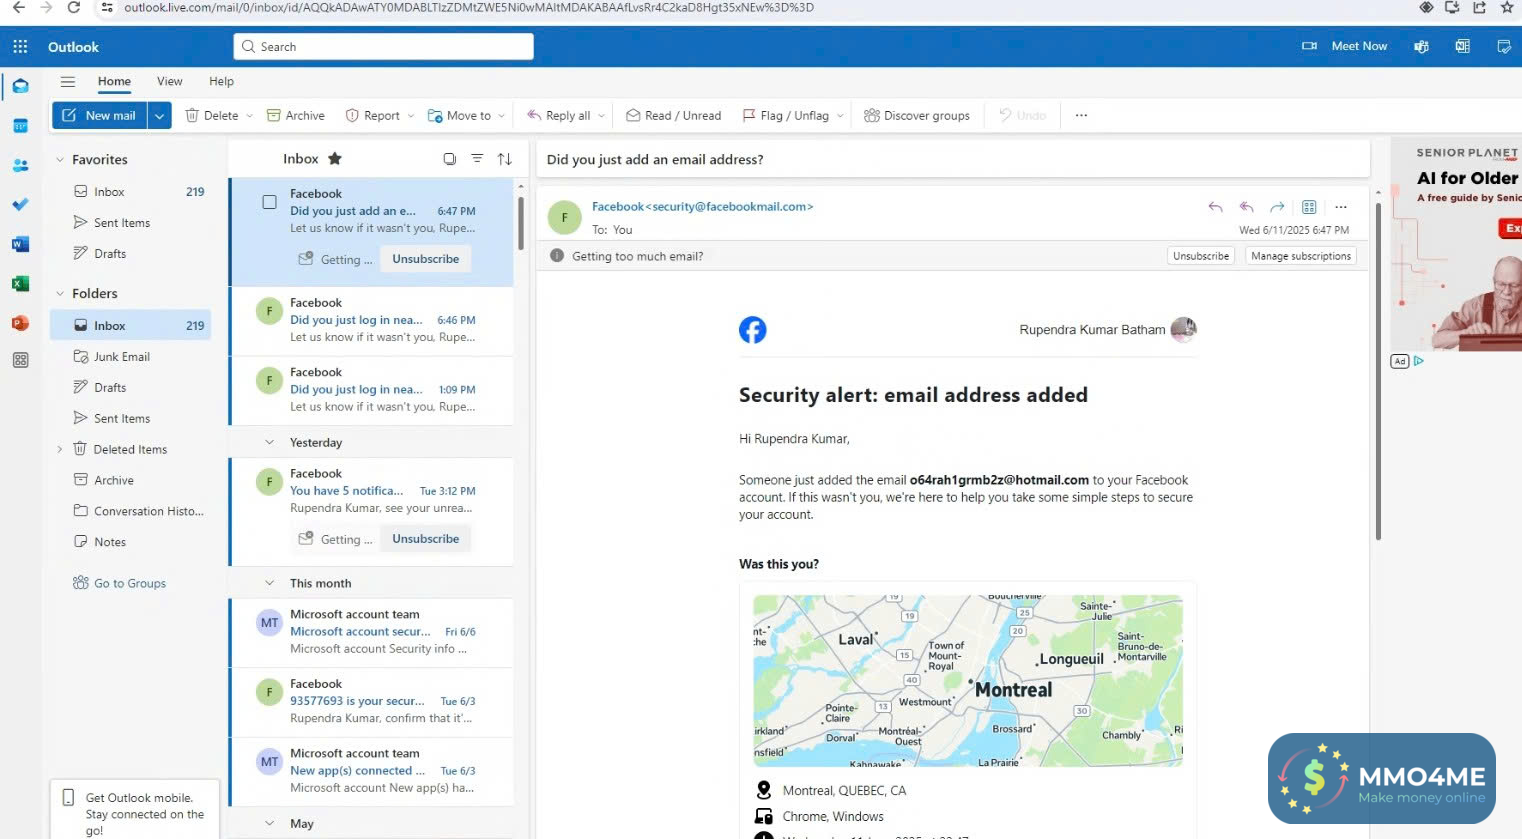Reply all using the double-arrow icon in message
The height and width of the screenshot is (839, 1522).
(x=1246, y=207)
